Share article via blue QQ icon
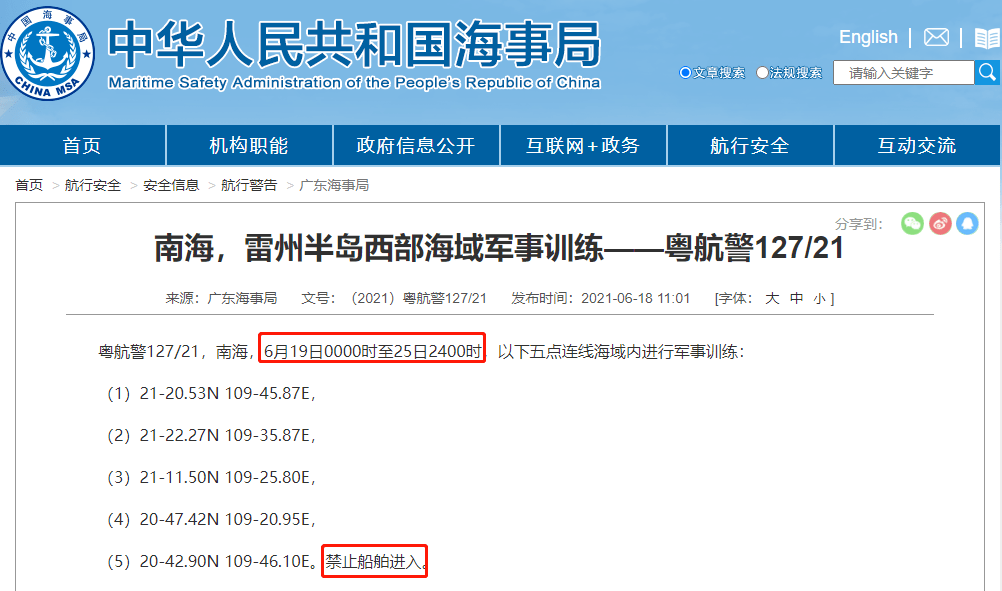 [x=967, y=224]
